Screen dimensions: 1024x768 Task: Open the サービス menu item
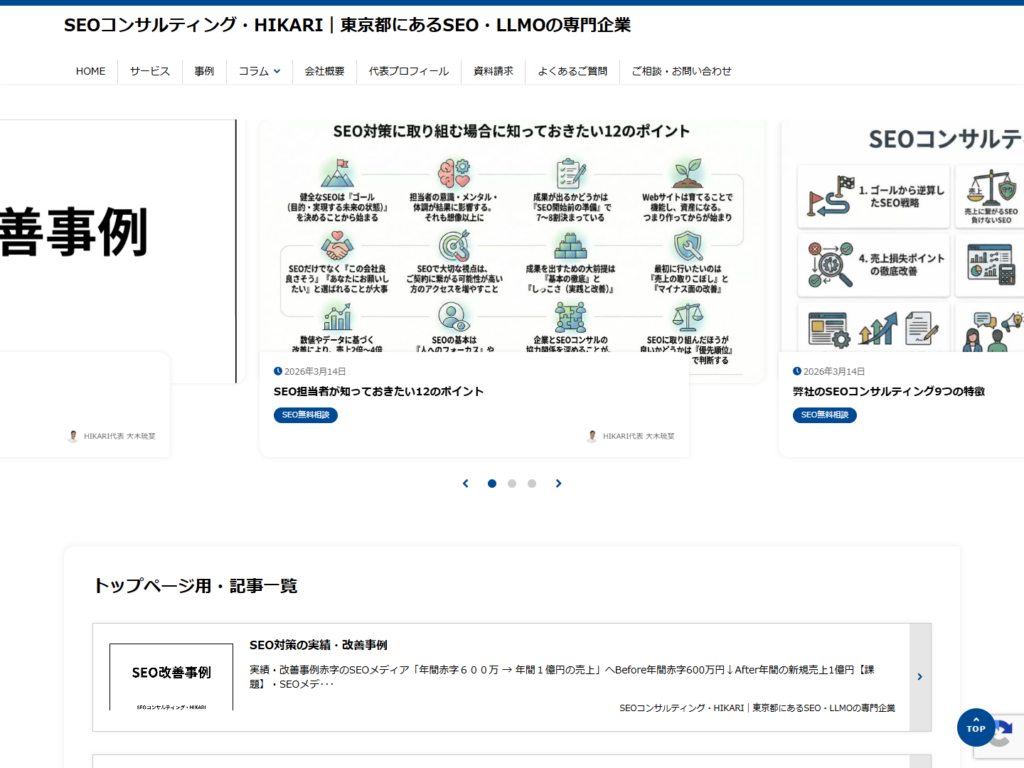point(149,71)
